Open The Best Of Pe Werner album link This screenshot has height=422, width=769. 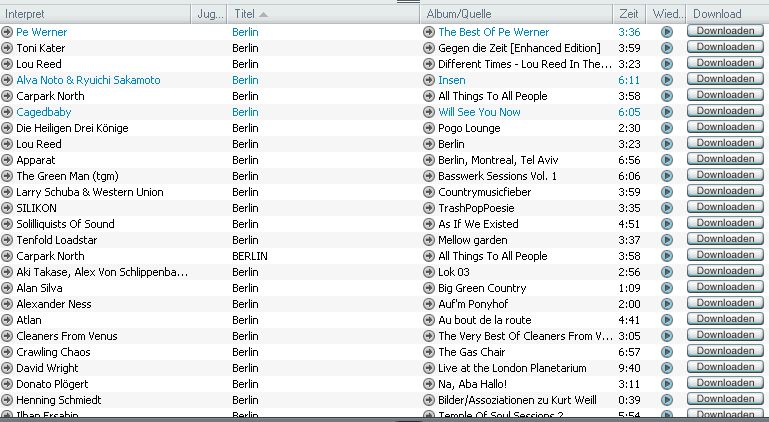493,32
